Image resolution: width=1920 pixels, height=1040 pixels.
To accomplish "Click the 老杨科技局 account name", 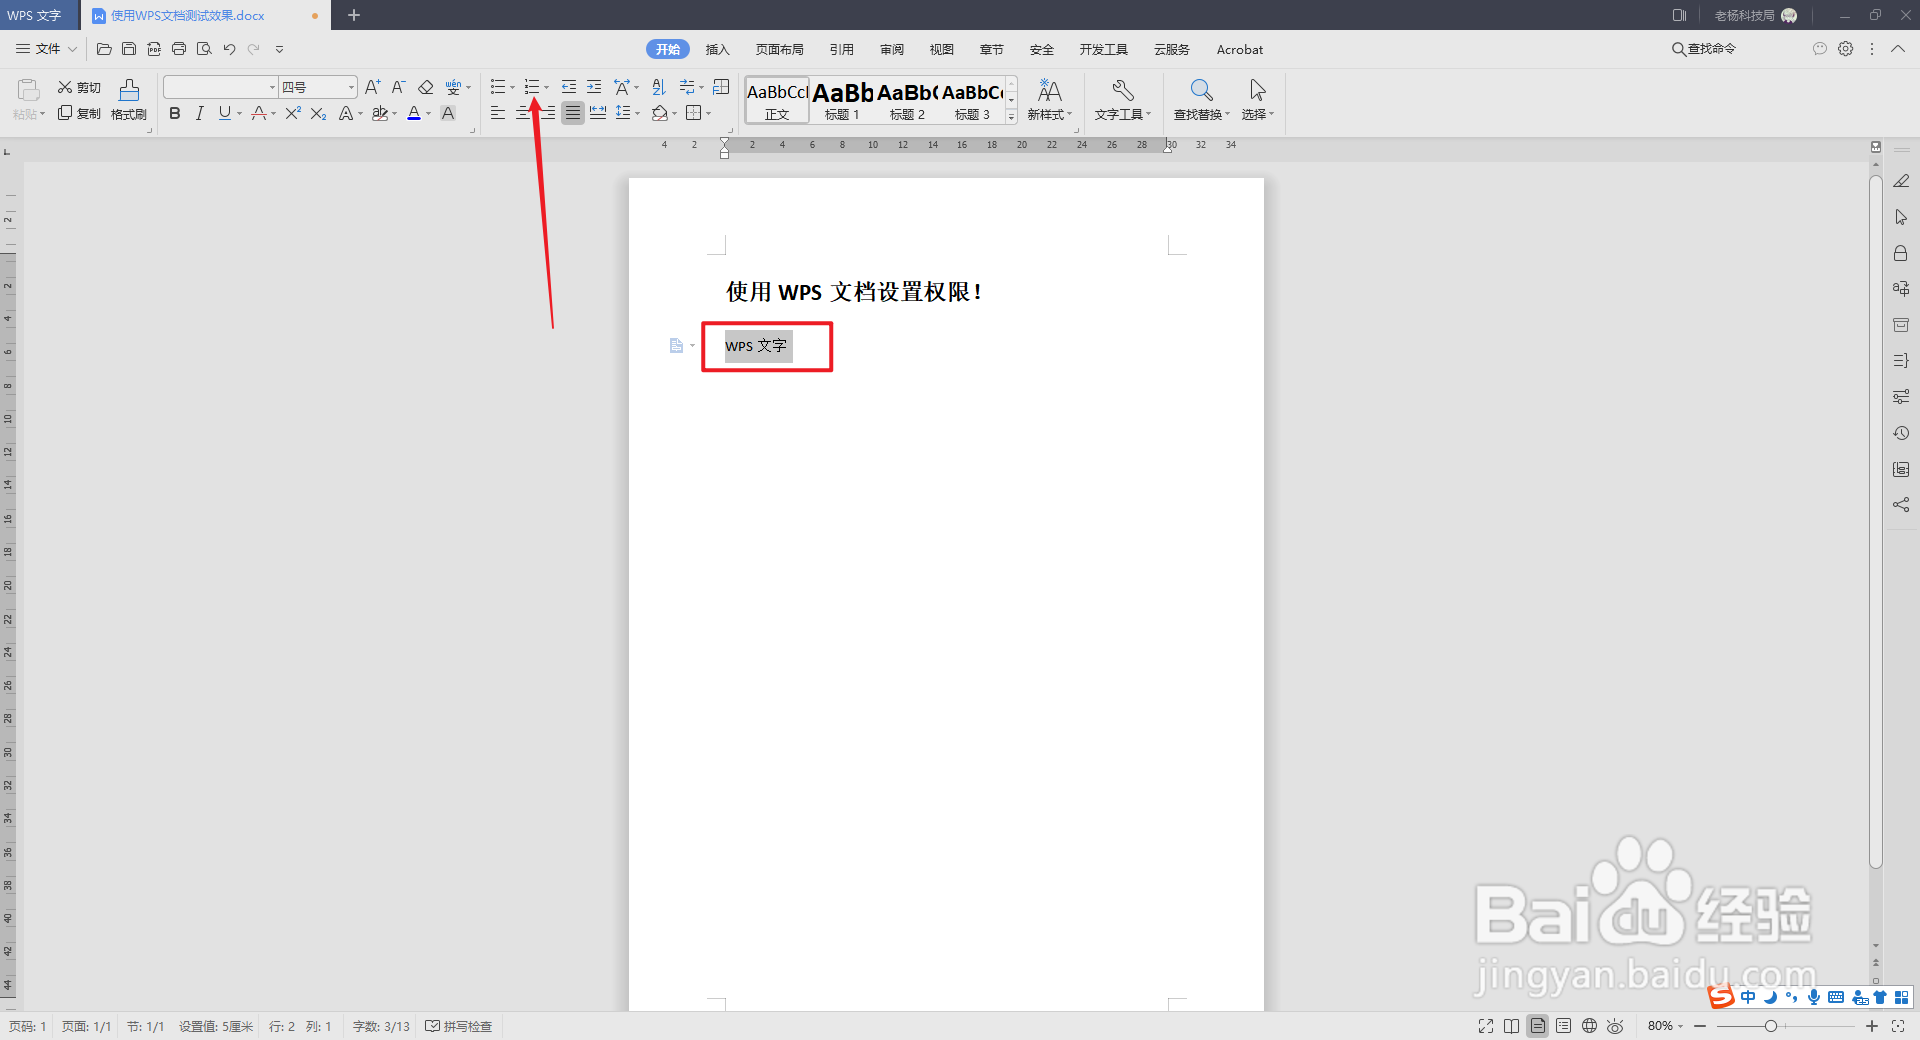I will pyautogui.click(x=1744, y=15).
